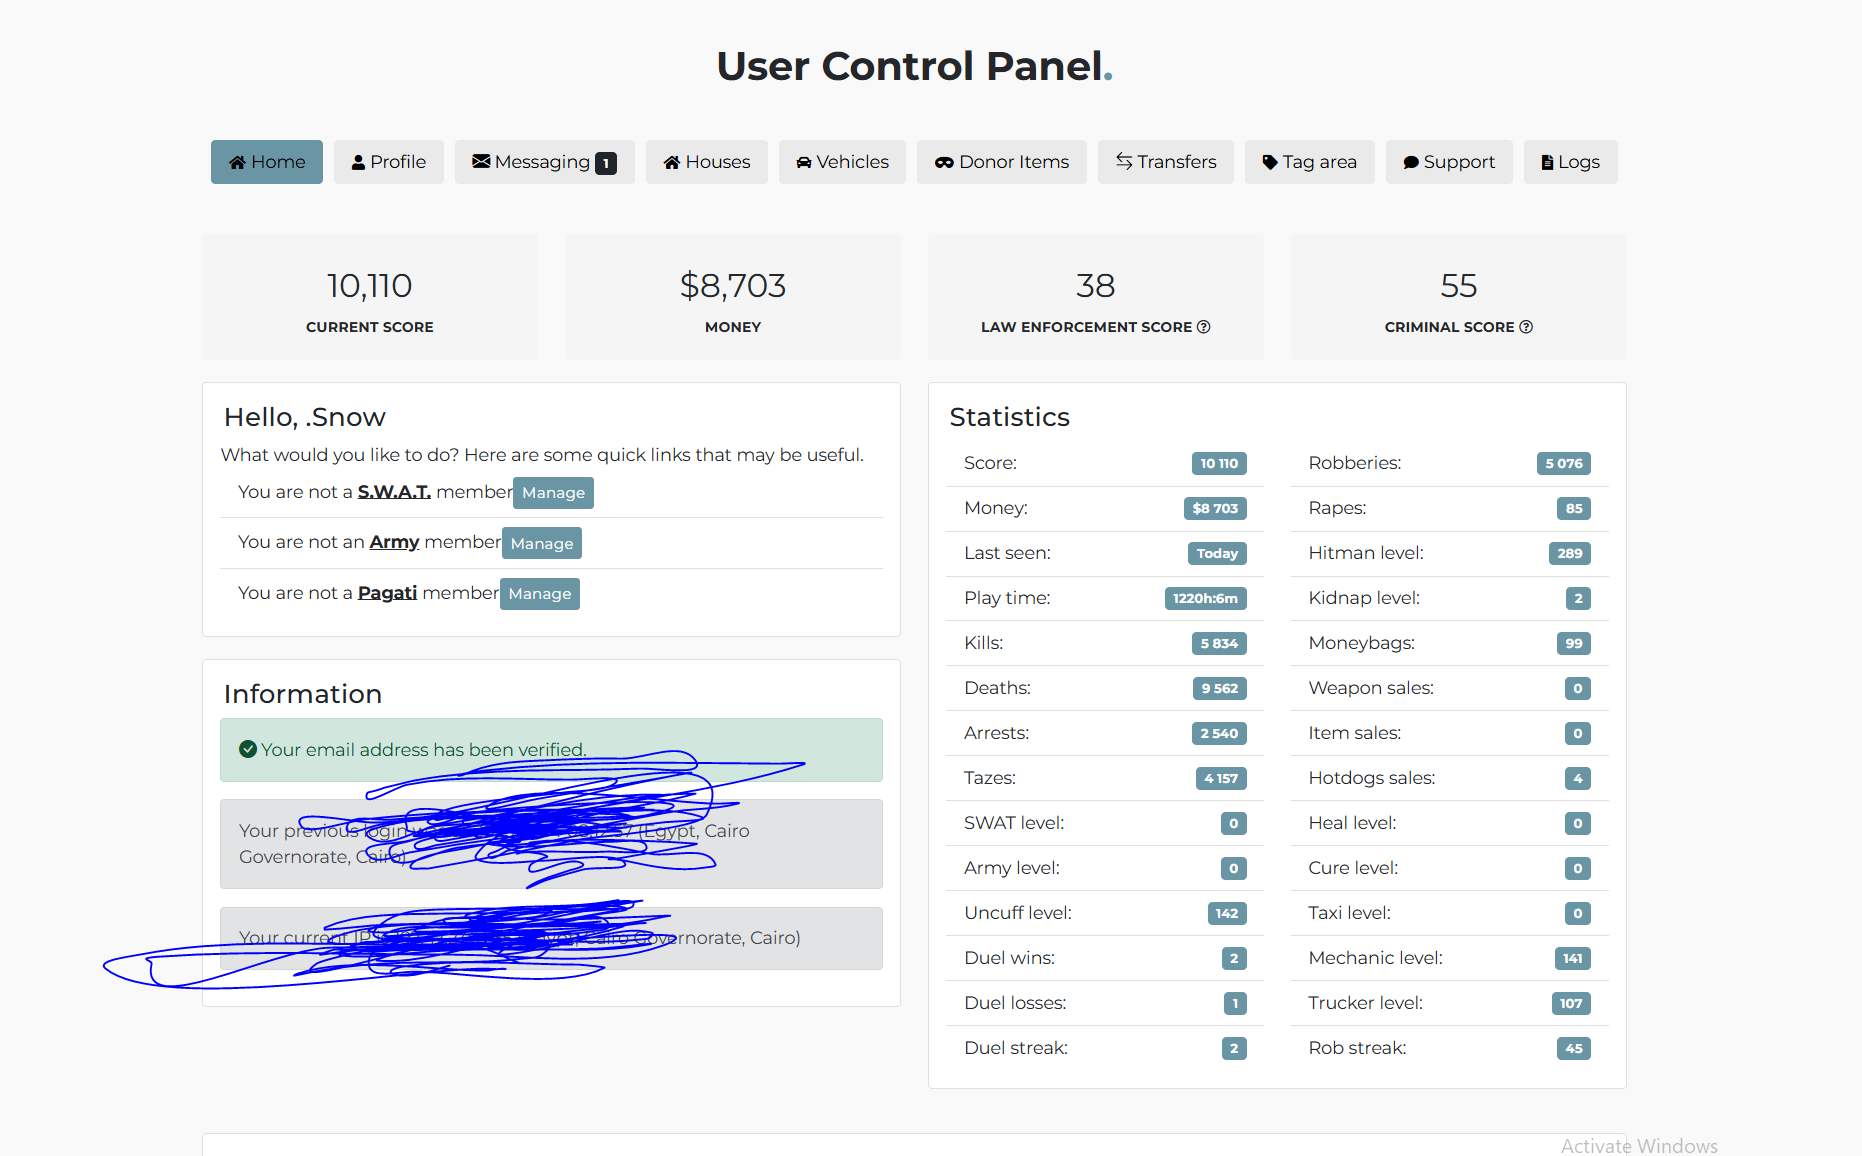Open the Support tab
Image resolution: width=1862 pixels, height=1156 pixels.
tap(1449, 162)
